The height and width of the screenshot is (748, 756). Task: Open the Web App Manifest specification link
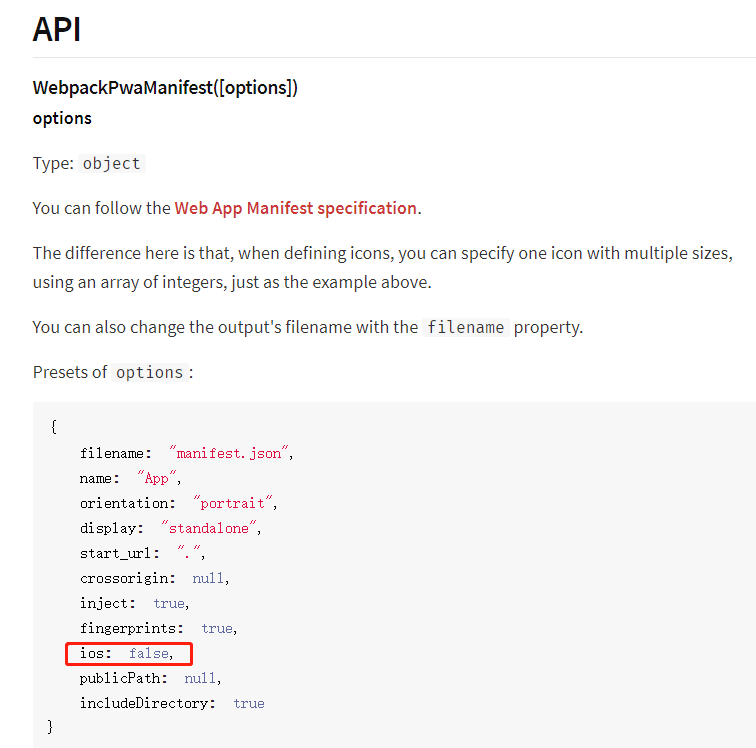click(296, 208)
